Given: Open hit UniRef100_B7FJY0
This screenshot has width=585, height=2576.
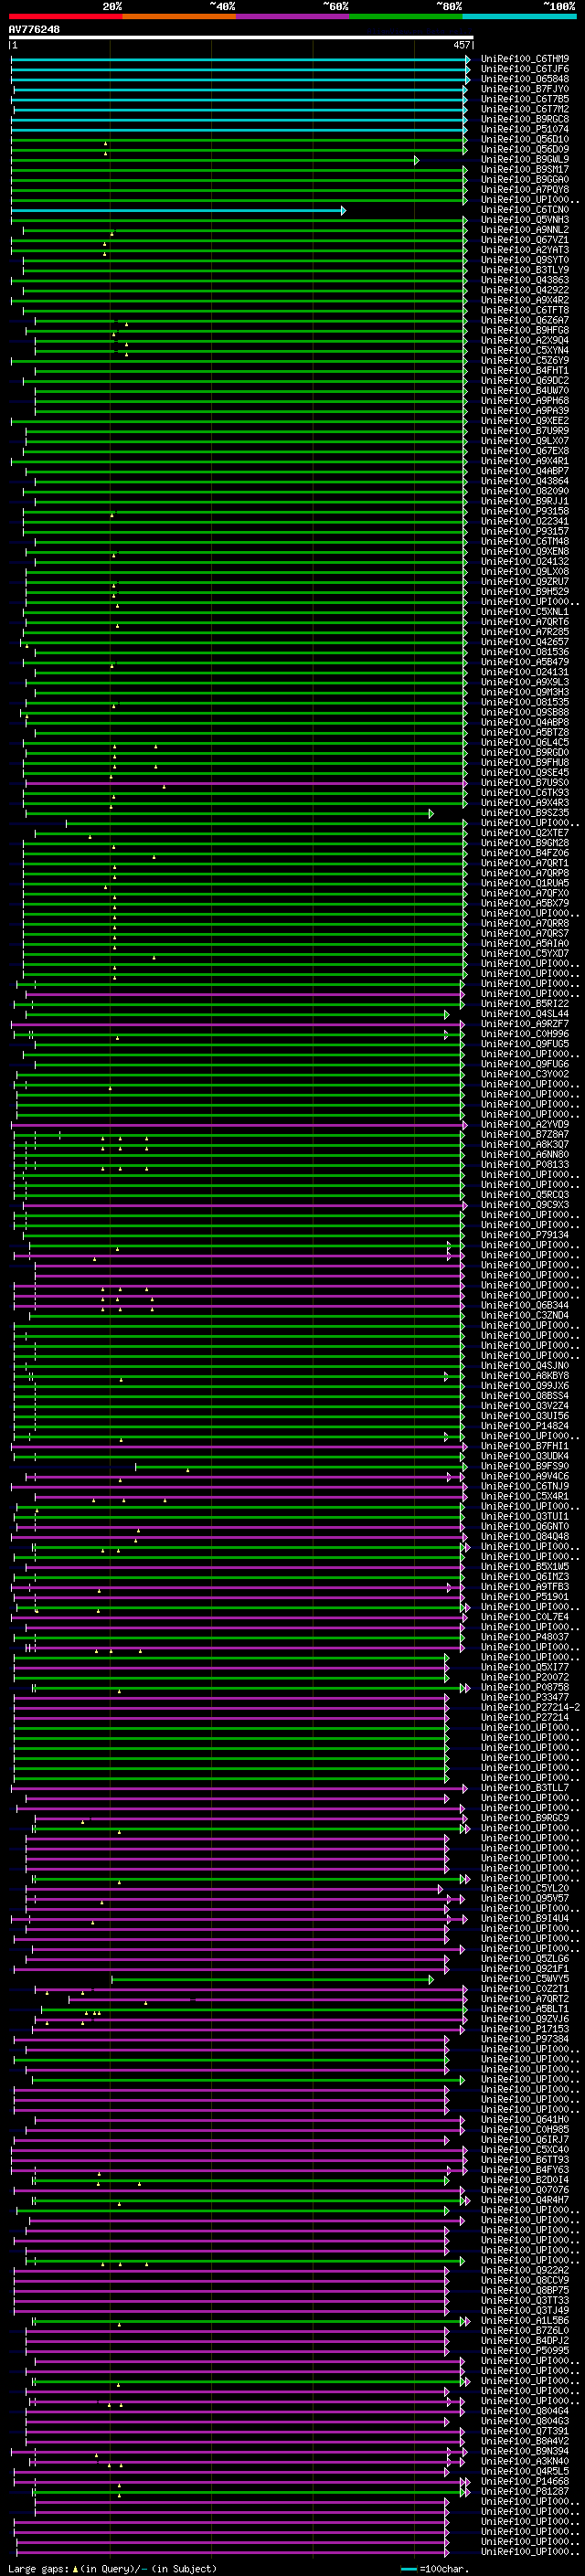Looking at the screenshot, I should 525,89.
